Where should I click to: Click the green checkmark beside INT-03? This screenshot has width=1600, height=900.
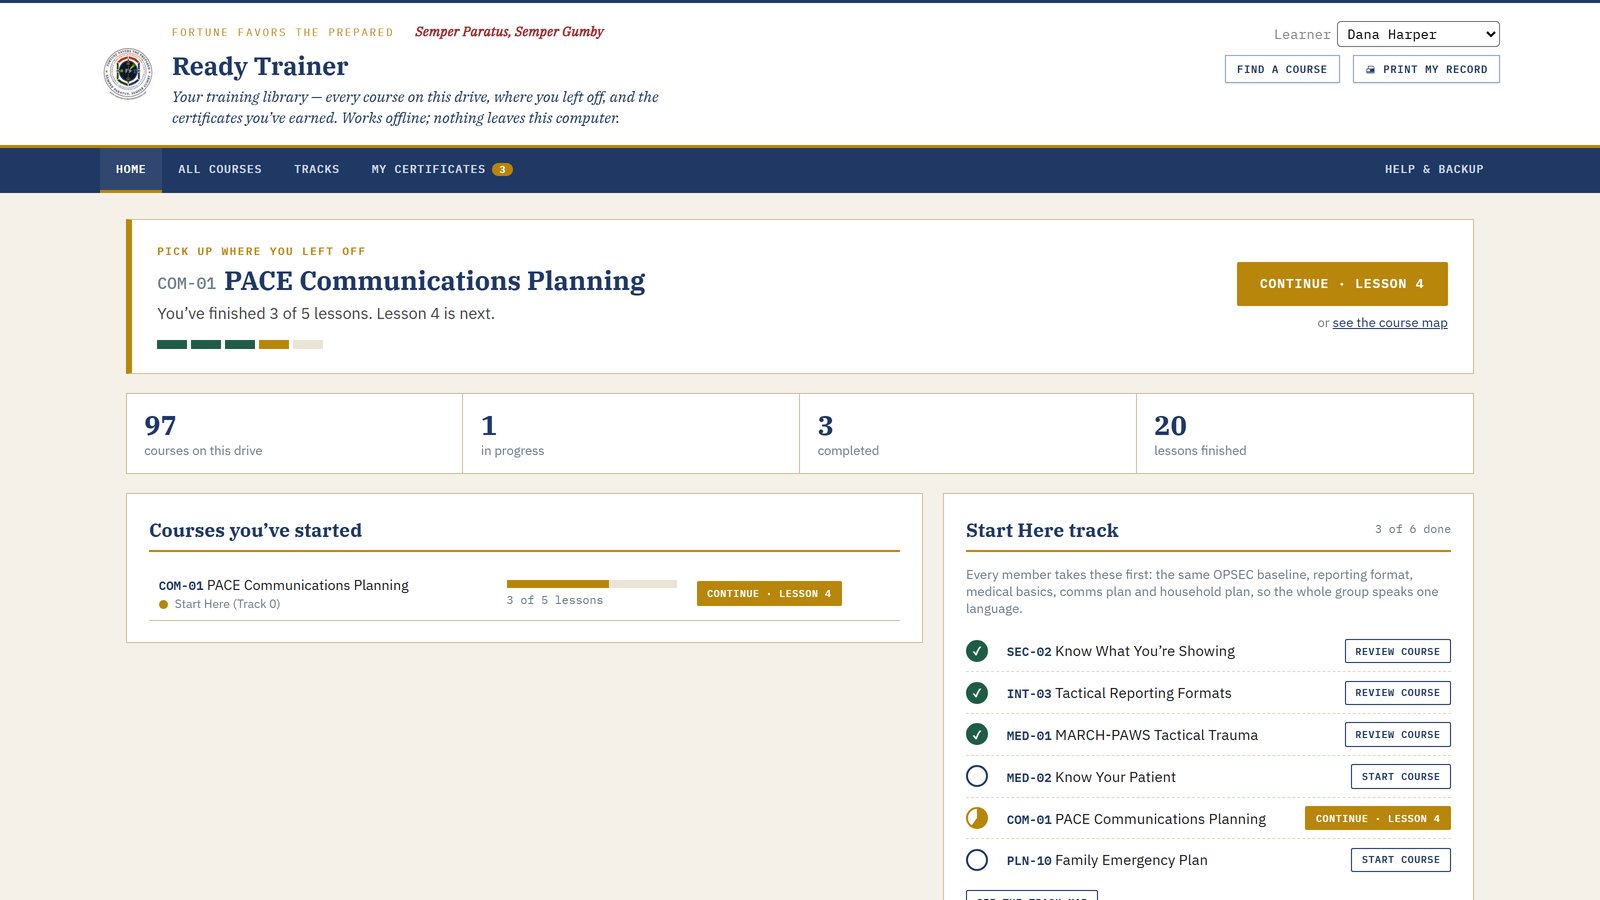click(x=977, y=693)
